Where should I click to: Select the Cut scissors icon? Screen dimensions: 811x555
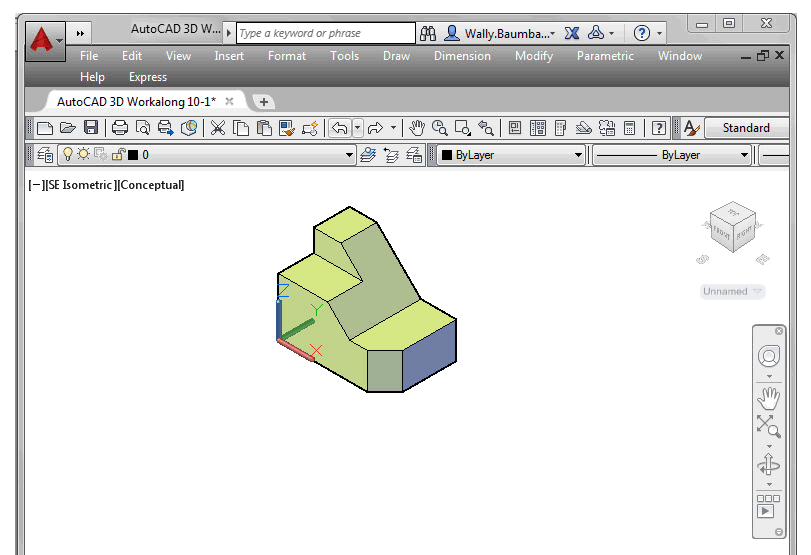tap(217, 128)
